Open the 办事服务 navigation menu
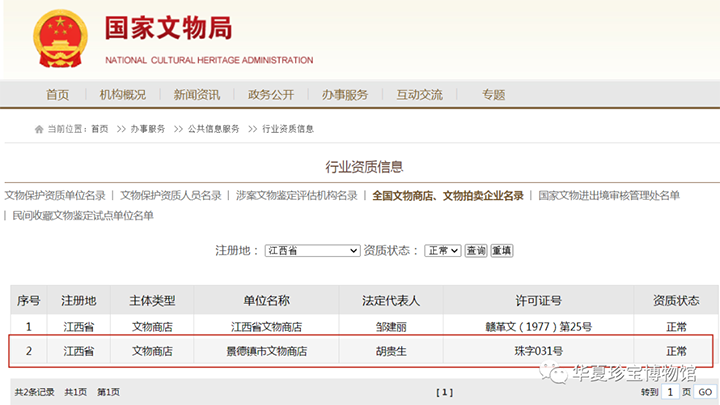Image resolution: width=720 pixels, height=405 pixels. click(345, 95)
